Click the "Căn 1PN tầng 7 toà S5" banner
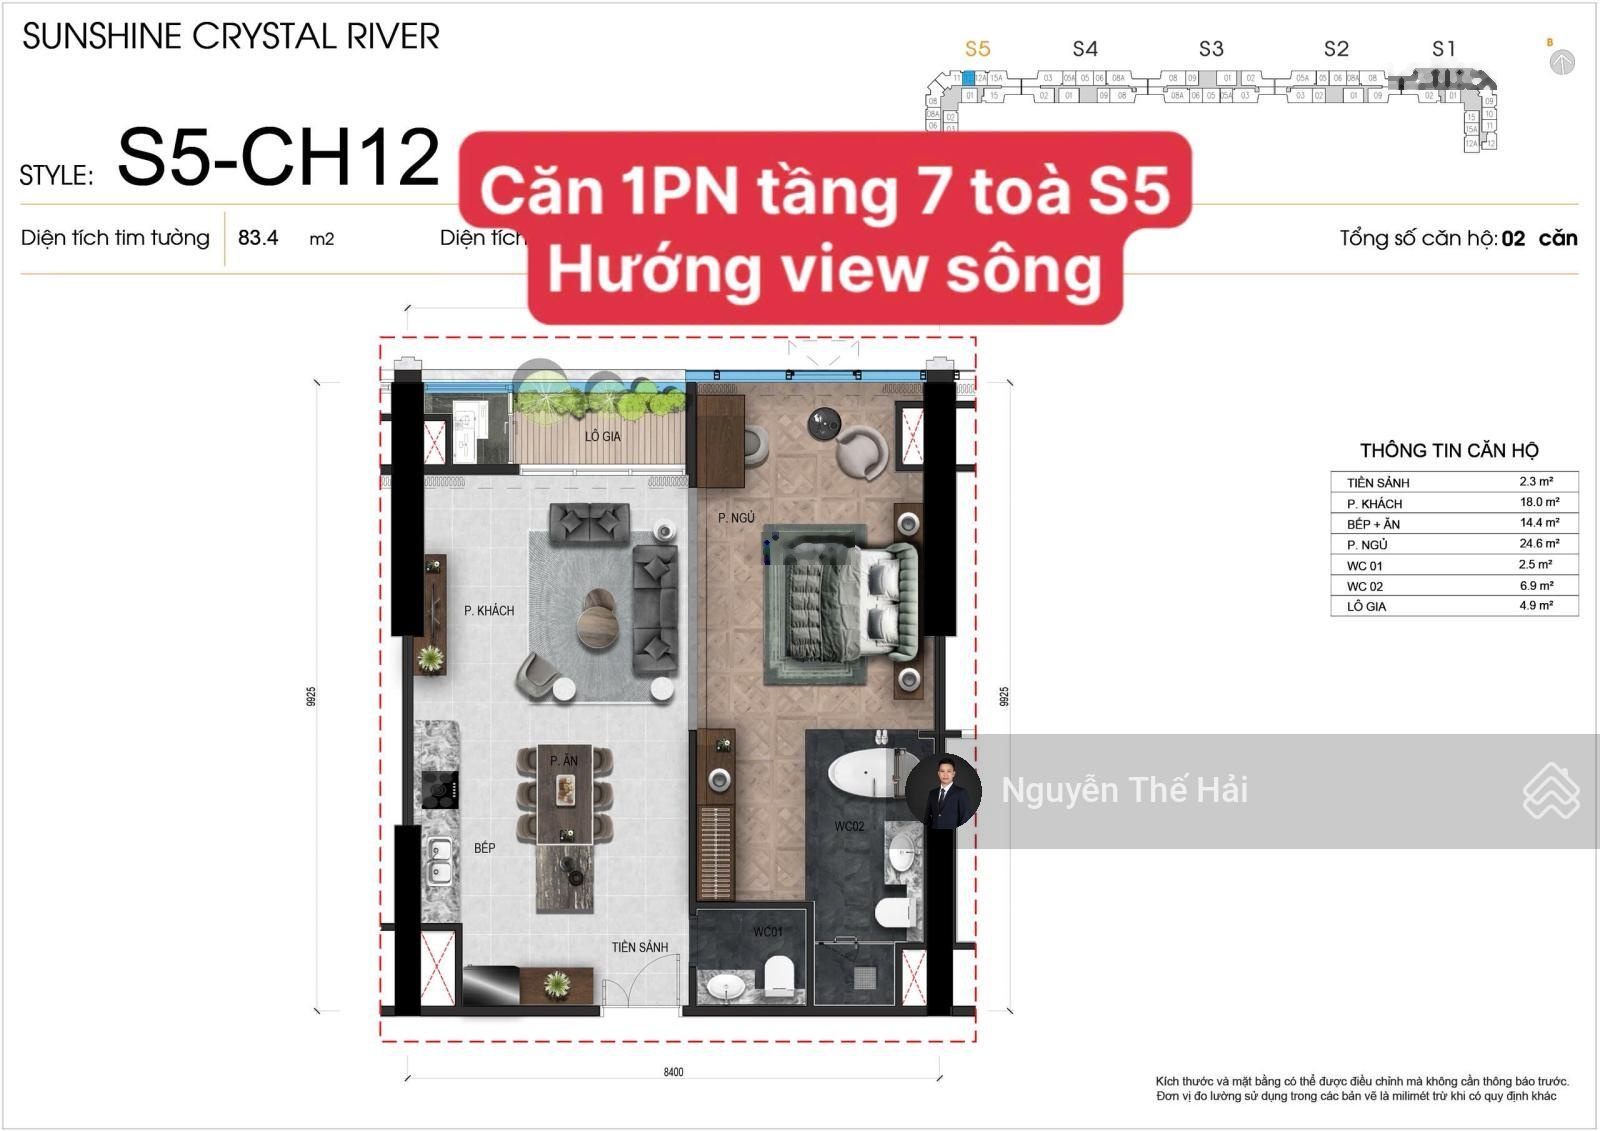Image resolution: width=1600 pixels, height=1131 pixels. tap(825, 189)
